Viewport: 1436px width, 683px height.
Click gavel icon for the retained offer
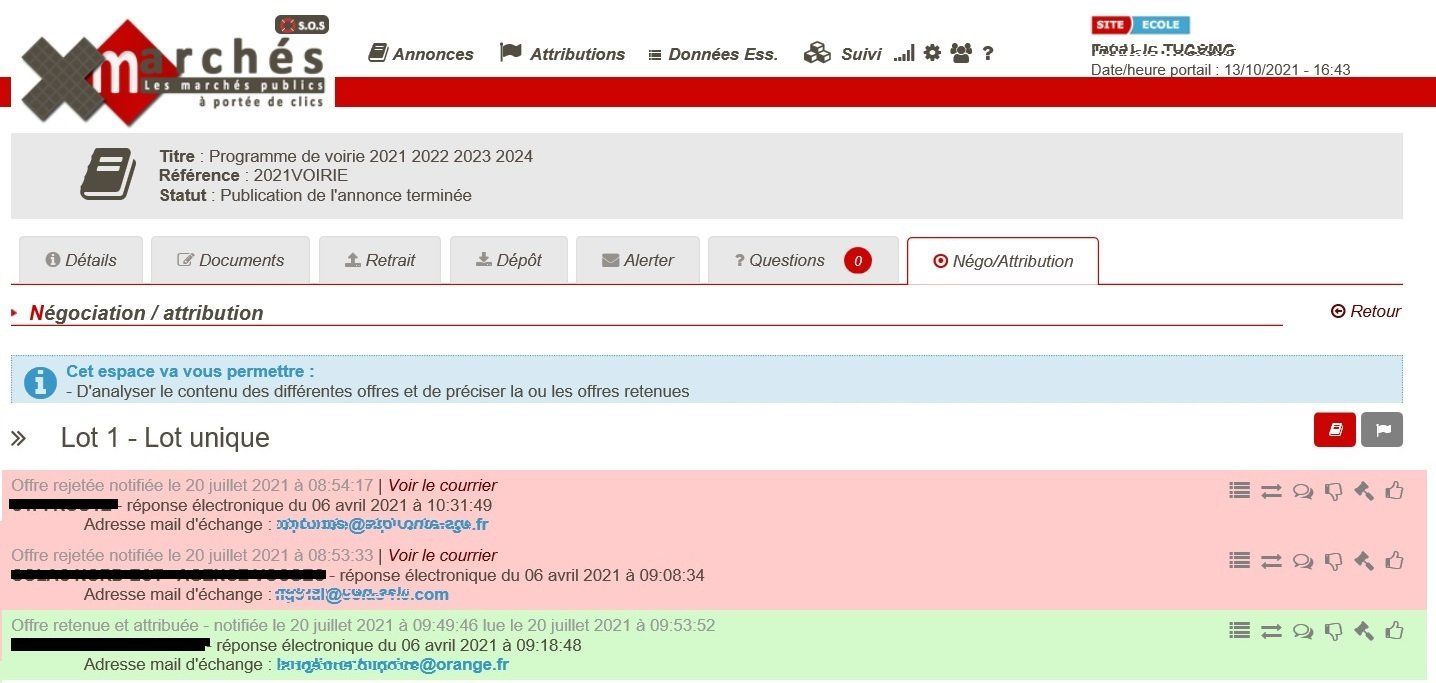pos(1364,630)
